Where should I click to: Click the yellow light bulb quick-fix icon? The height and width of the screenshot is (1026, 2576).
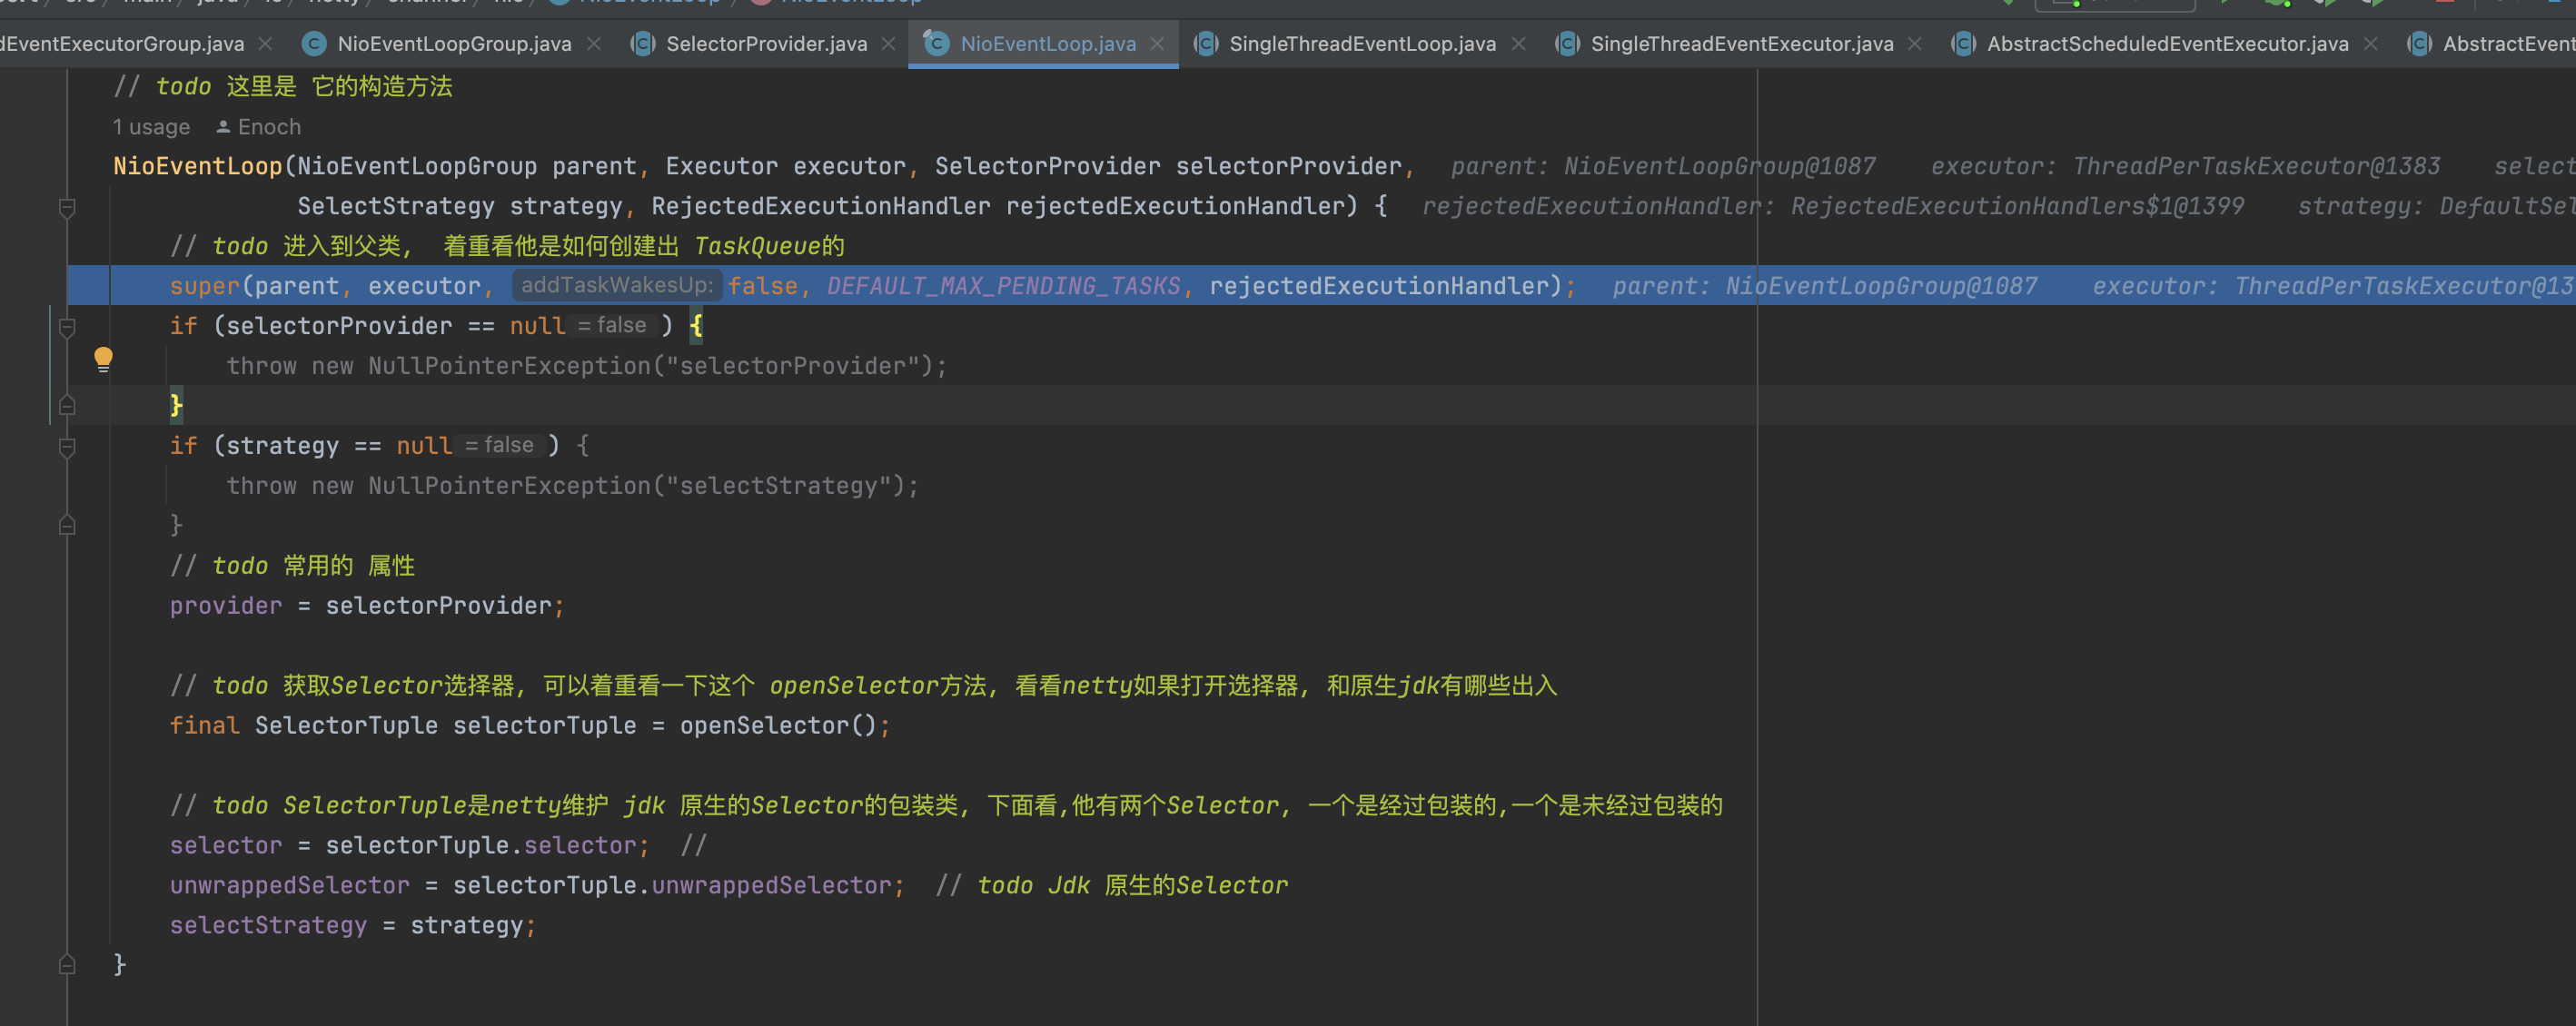coord(103,359)
